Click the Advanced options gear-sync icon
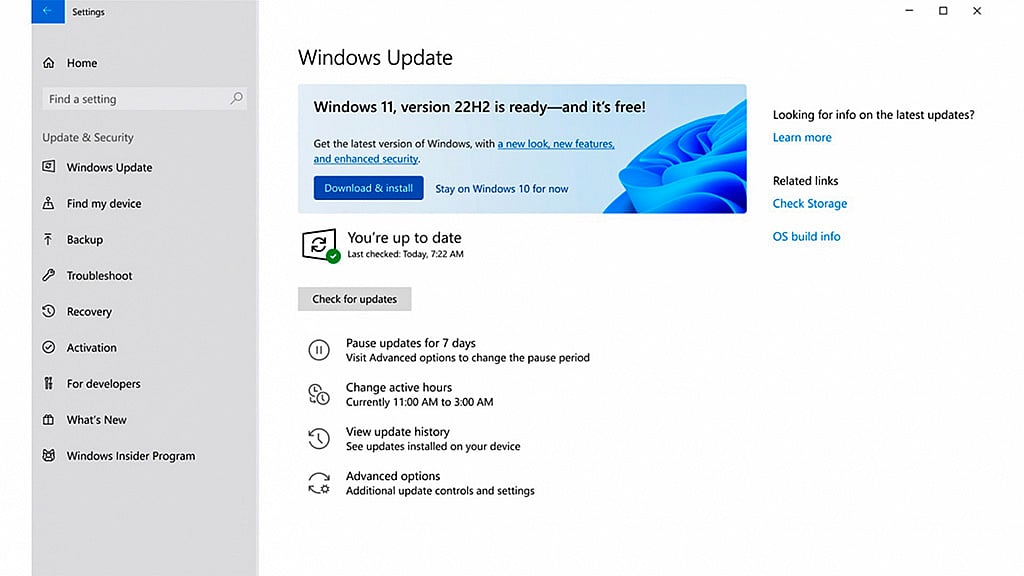Viewport: 1024px width, 576px height. coord(319,483)
